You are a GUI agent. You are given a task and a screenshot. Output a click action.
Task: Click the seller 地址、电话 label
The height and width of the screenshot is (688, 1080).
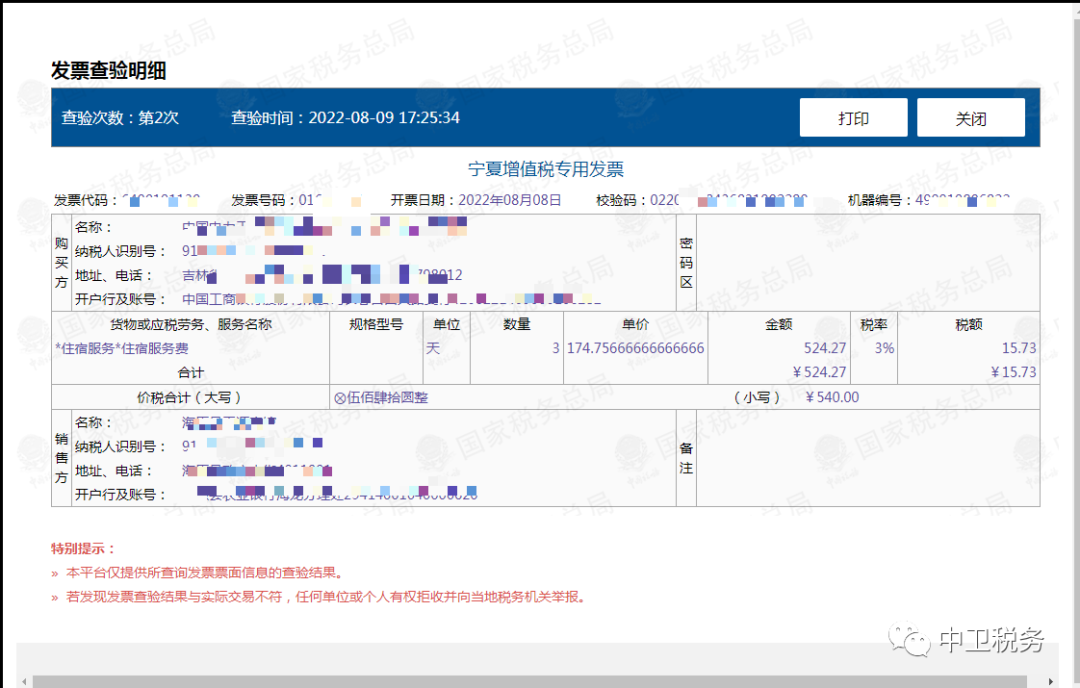114,471
